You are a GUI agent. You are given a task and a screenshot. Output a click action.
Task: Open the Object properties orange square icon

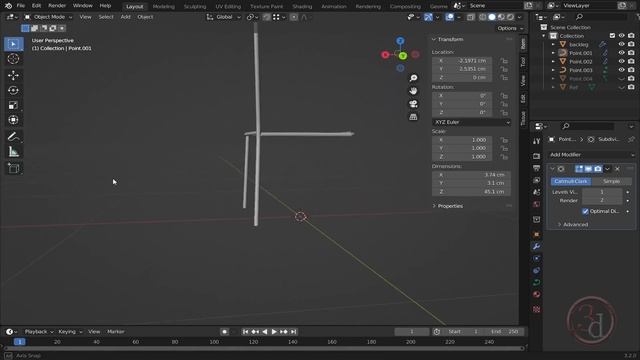coord(536,234)
